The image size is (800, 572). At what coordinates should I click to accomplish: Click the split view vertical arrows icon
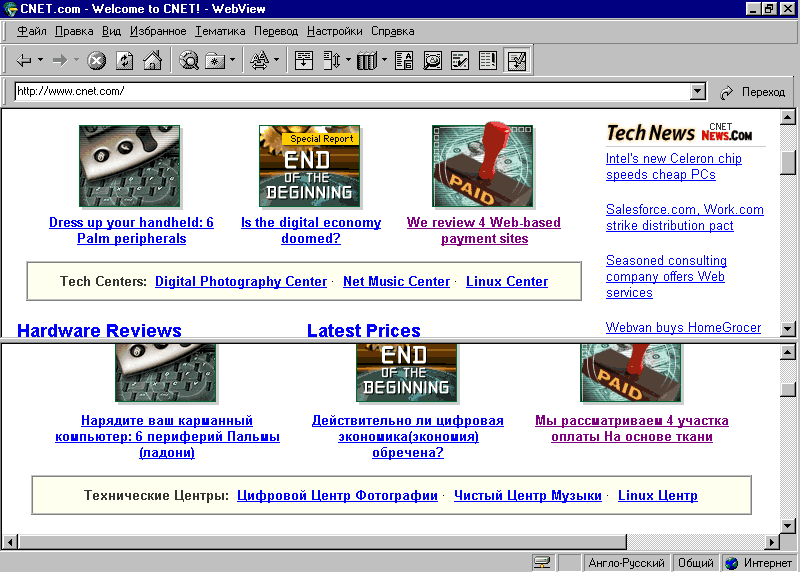coord(332,61)
